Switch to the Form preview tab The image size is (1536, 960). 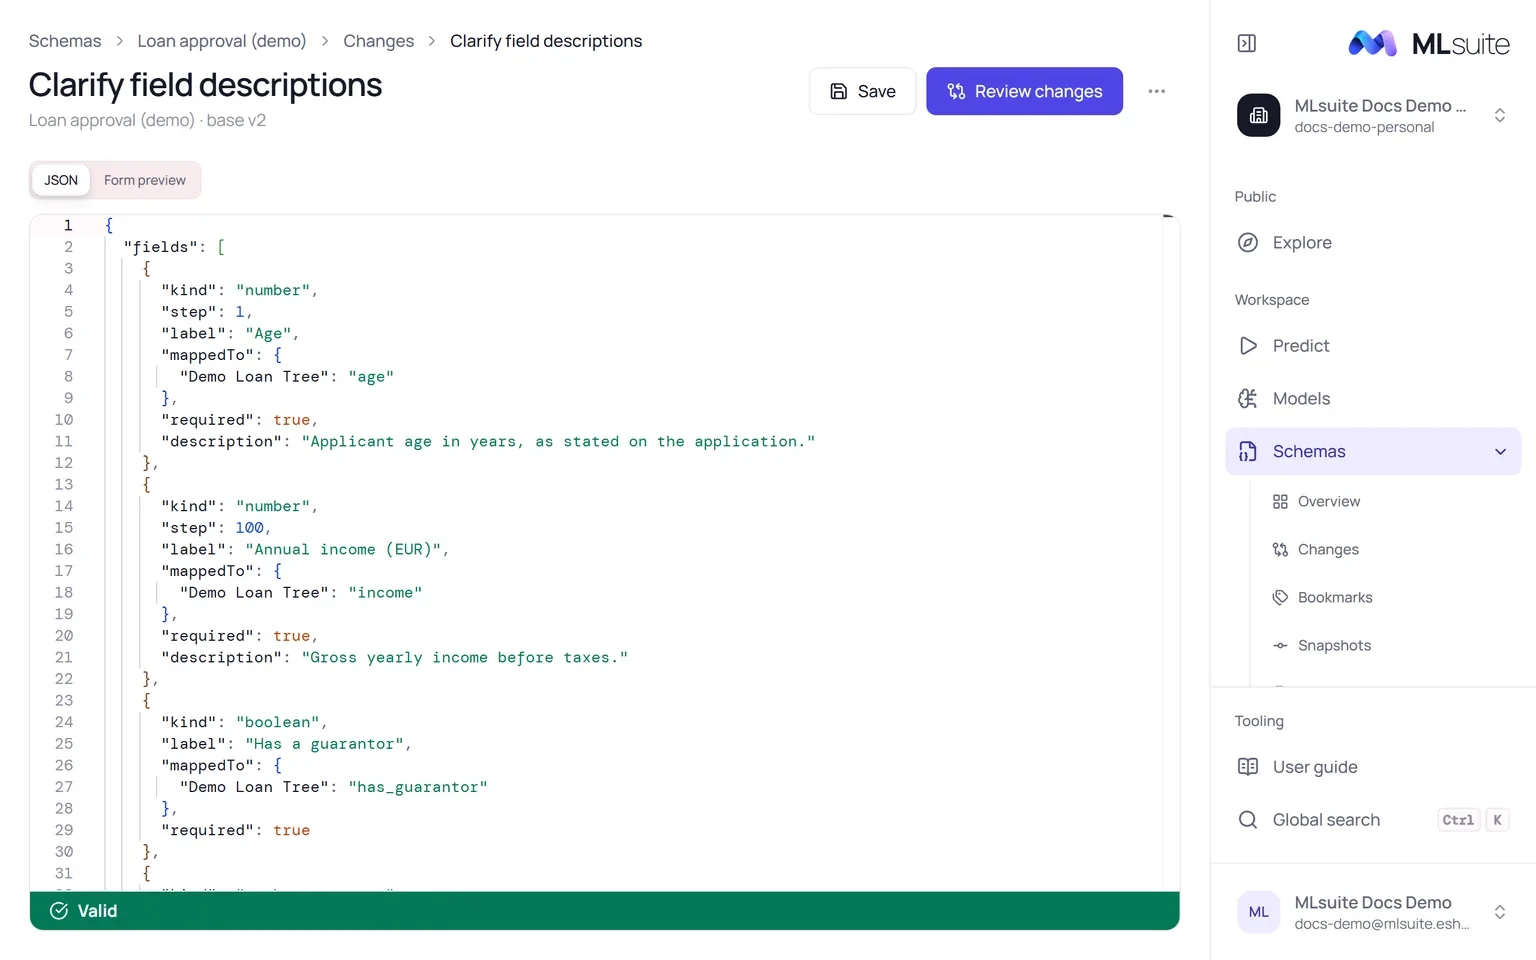pyautogui.click(x=145, y=180)
